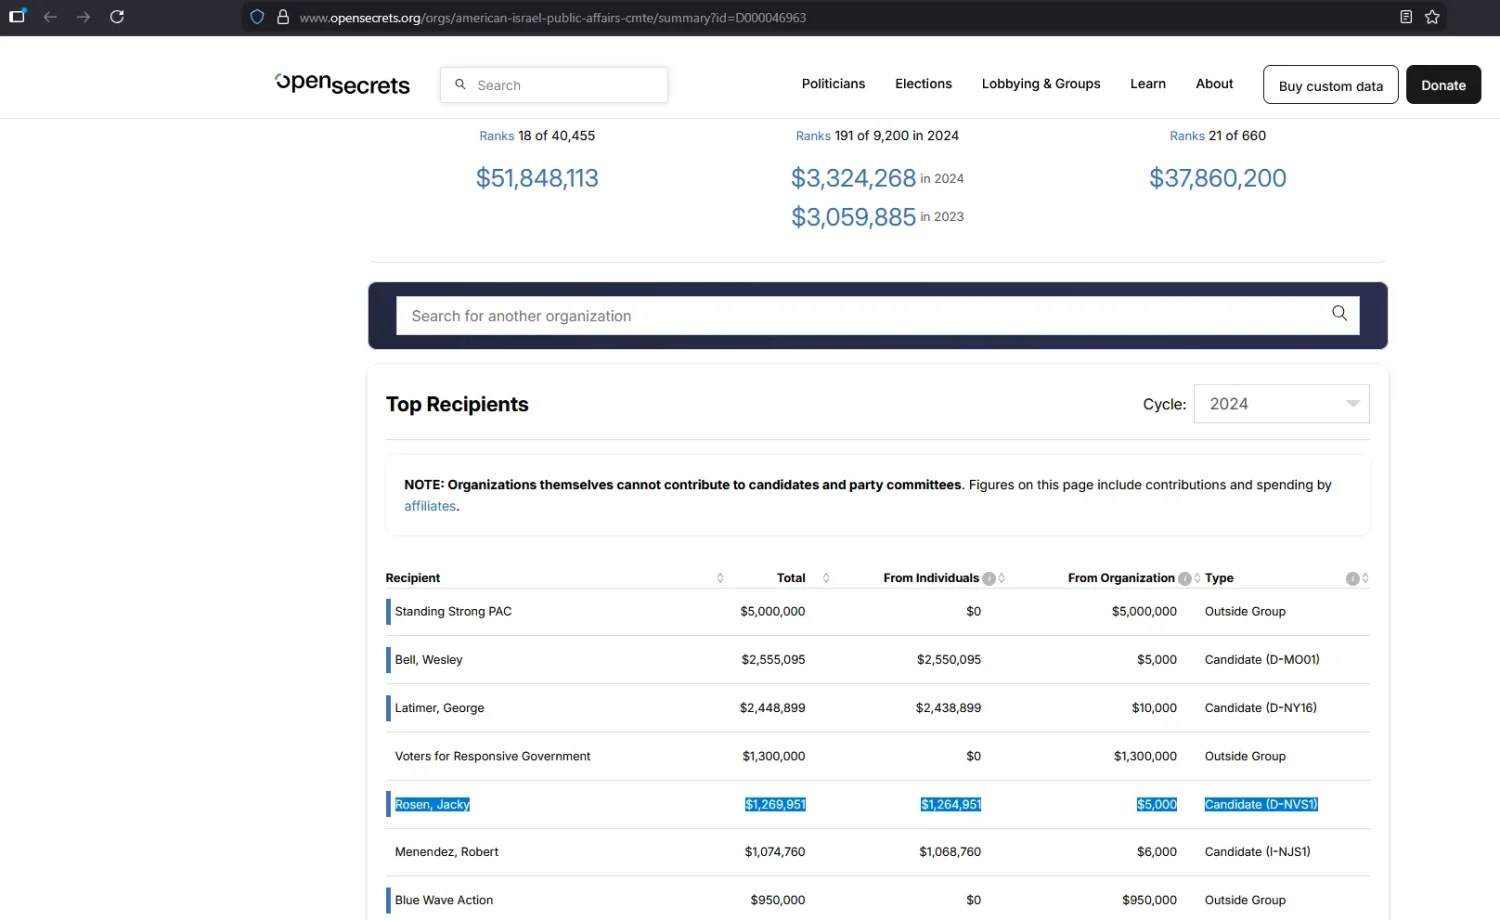
Task: Sort by From Individuals column arrows
Action: 1001,578
